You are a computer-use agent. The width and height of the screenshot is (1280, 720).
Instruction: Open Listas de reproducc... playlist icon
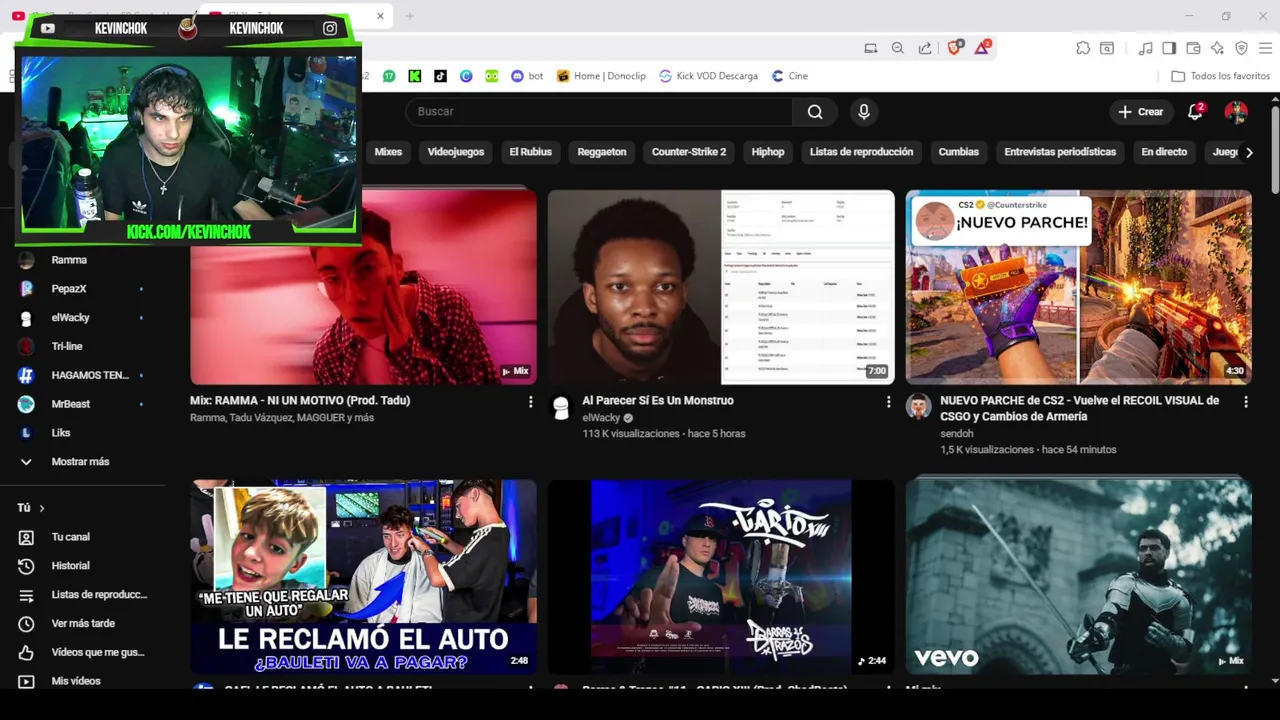(26, 595)
